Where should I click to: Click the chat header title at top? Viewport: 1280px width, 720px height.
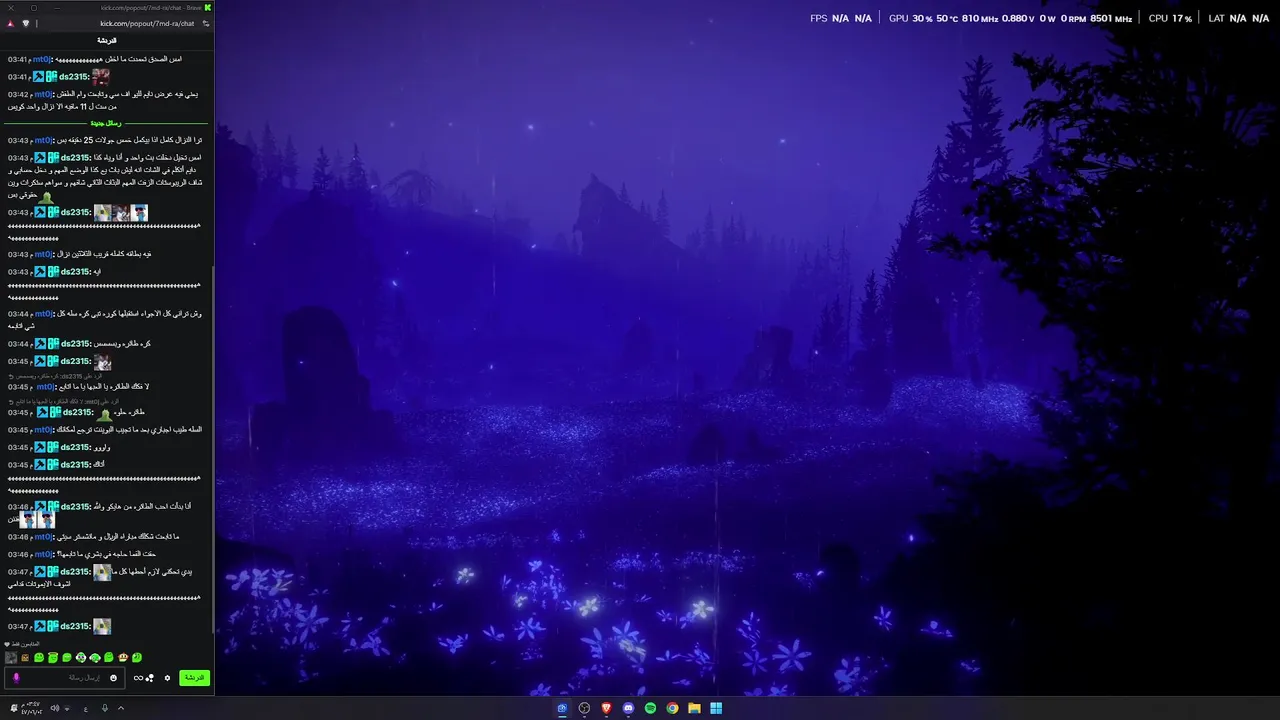tap(107, 40)
